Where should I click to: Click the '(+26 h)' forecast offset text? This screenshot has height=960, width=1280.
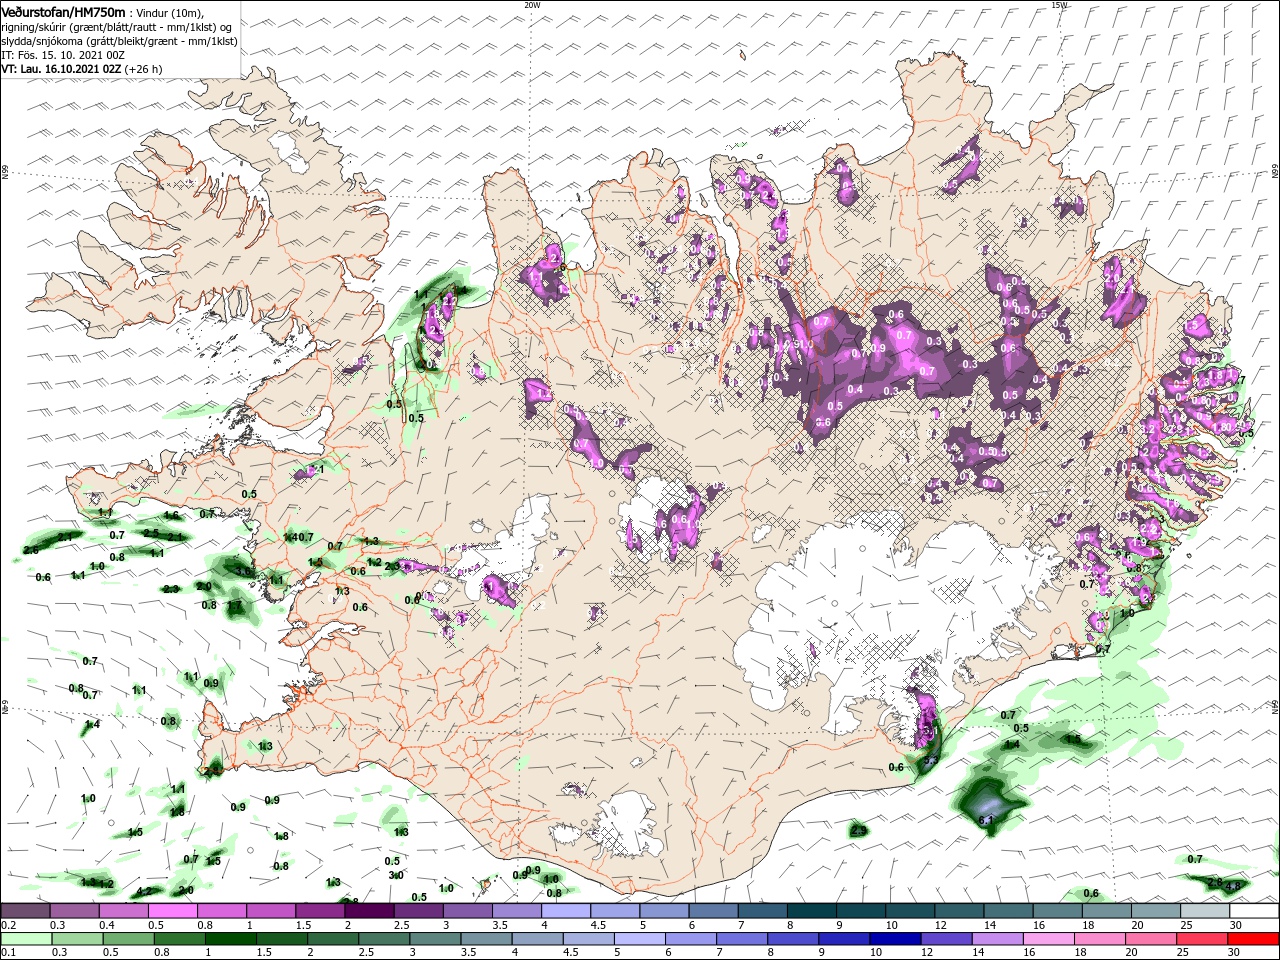pos(144,69)
